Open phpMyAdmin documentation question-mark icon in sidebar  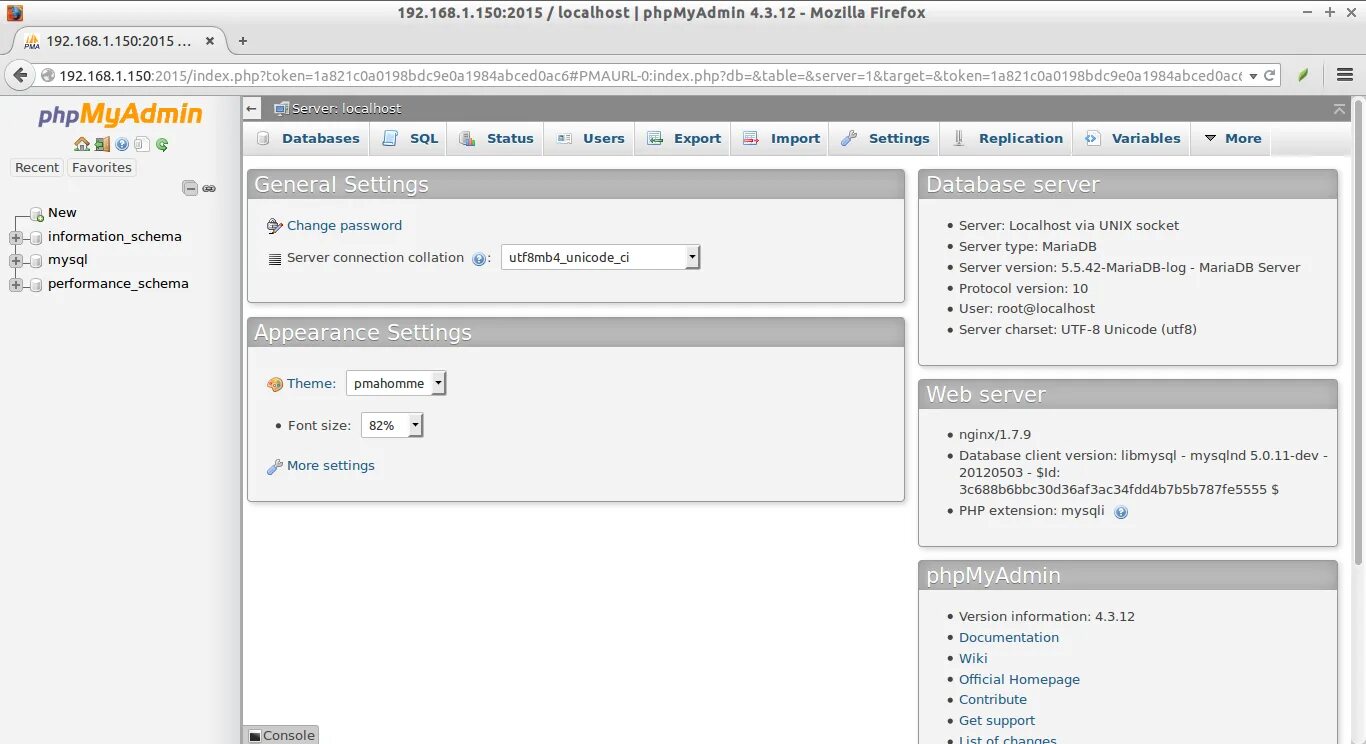122,144
